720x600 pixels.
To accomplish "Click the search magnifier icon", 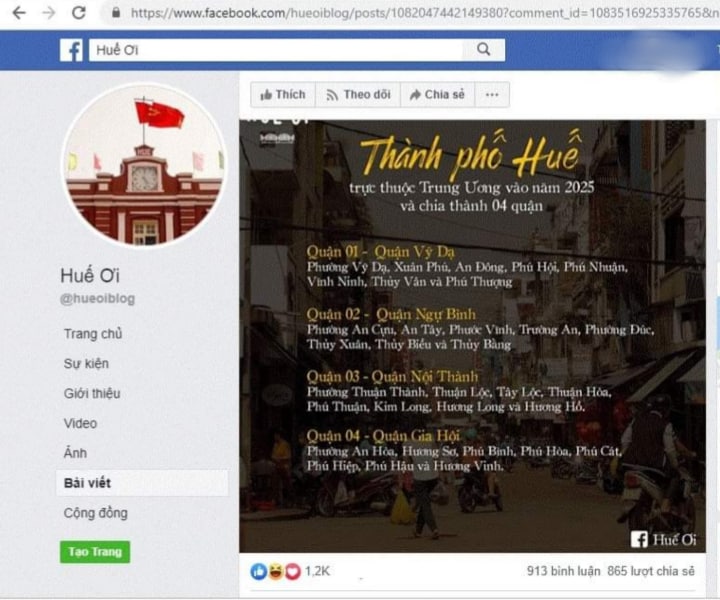I will click(484, 49).
